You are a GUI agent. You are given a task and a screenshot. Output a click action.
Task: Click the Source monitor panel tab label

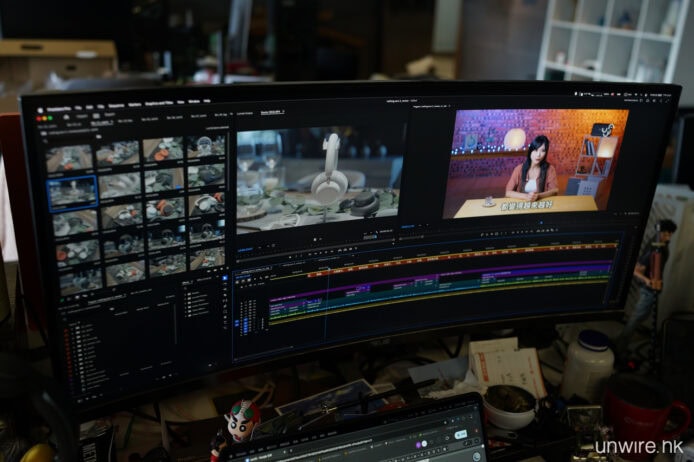coord(270,112)
